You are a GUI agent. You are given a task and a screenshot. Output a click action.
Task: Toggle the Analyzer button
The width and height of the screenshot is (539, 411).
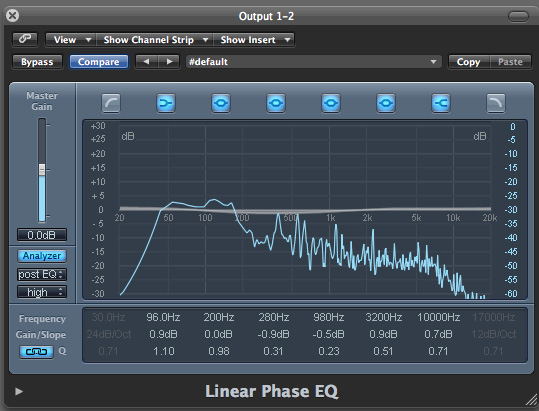pyautogui.click(x=42, y=256)
